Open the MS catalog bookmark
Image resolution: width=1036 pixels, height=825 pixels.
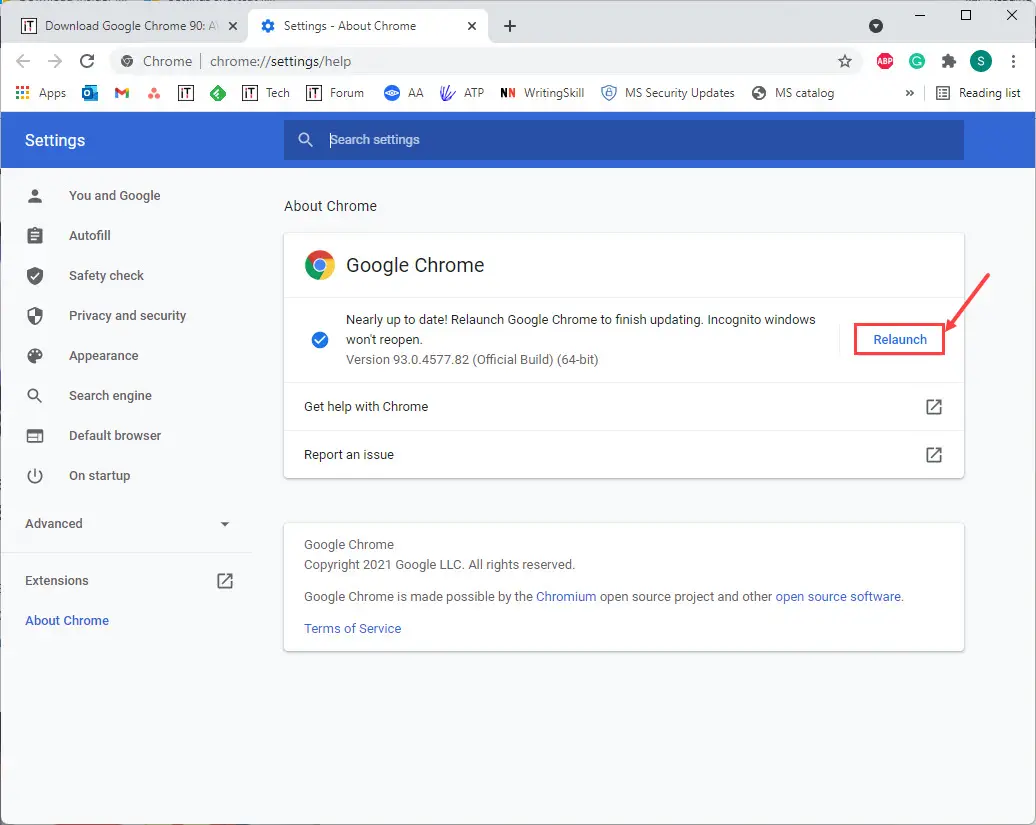point(793,93)
